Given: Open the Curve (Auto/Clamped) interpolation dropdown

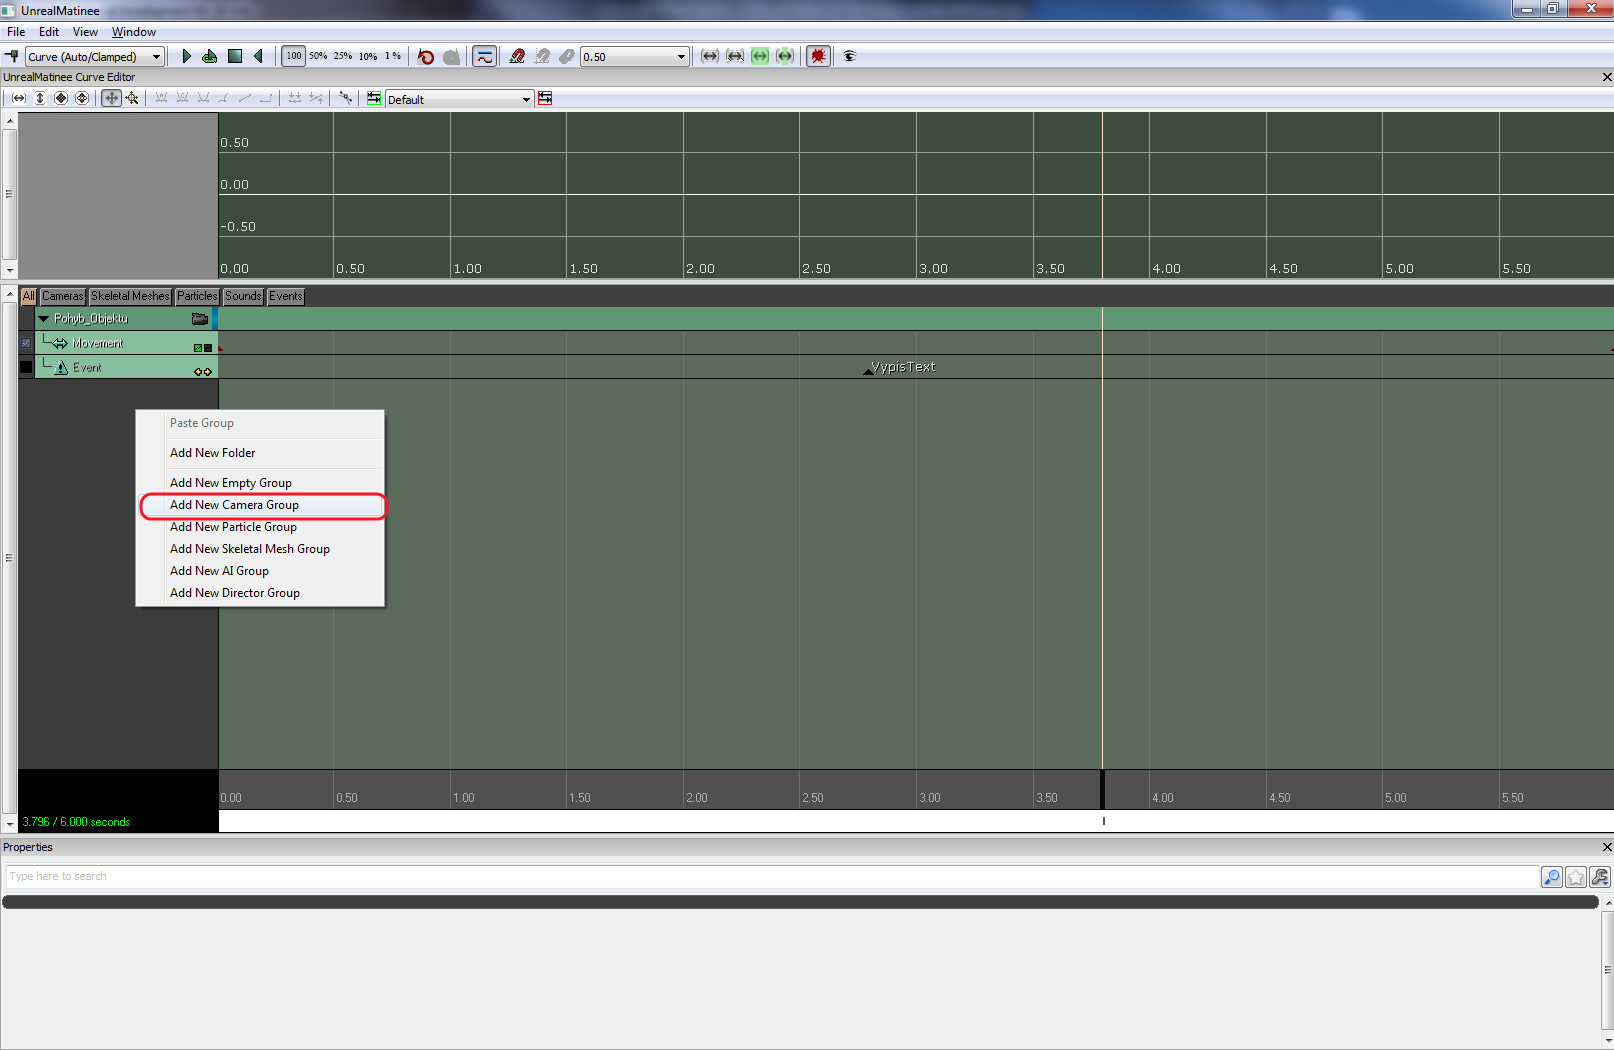Looking at the screenshot, I should click(x=95, y=56).
